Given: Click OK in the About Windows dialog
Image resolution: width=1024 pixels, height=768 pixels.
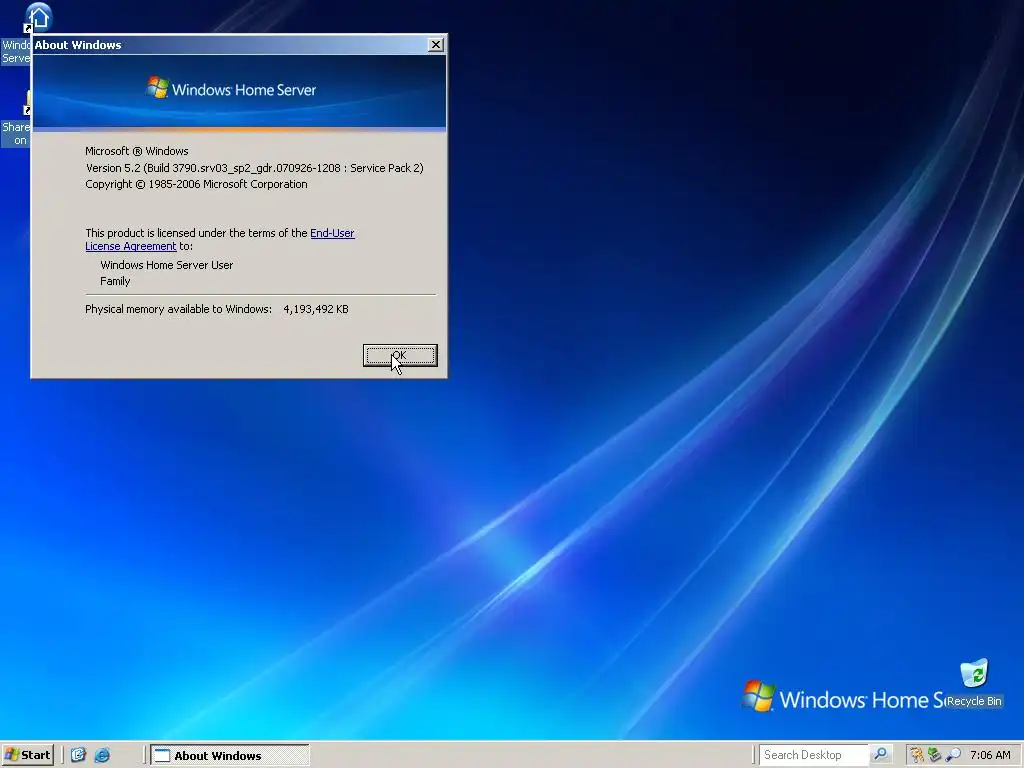Looking at the screenshot, I should pyautogui.click(x=400, y=355).
